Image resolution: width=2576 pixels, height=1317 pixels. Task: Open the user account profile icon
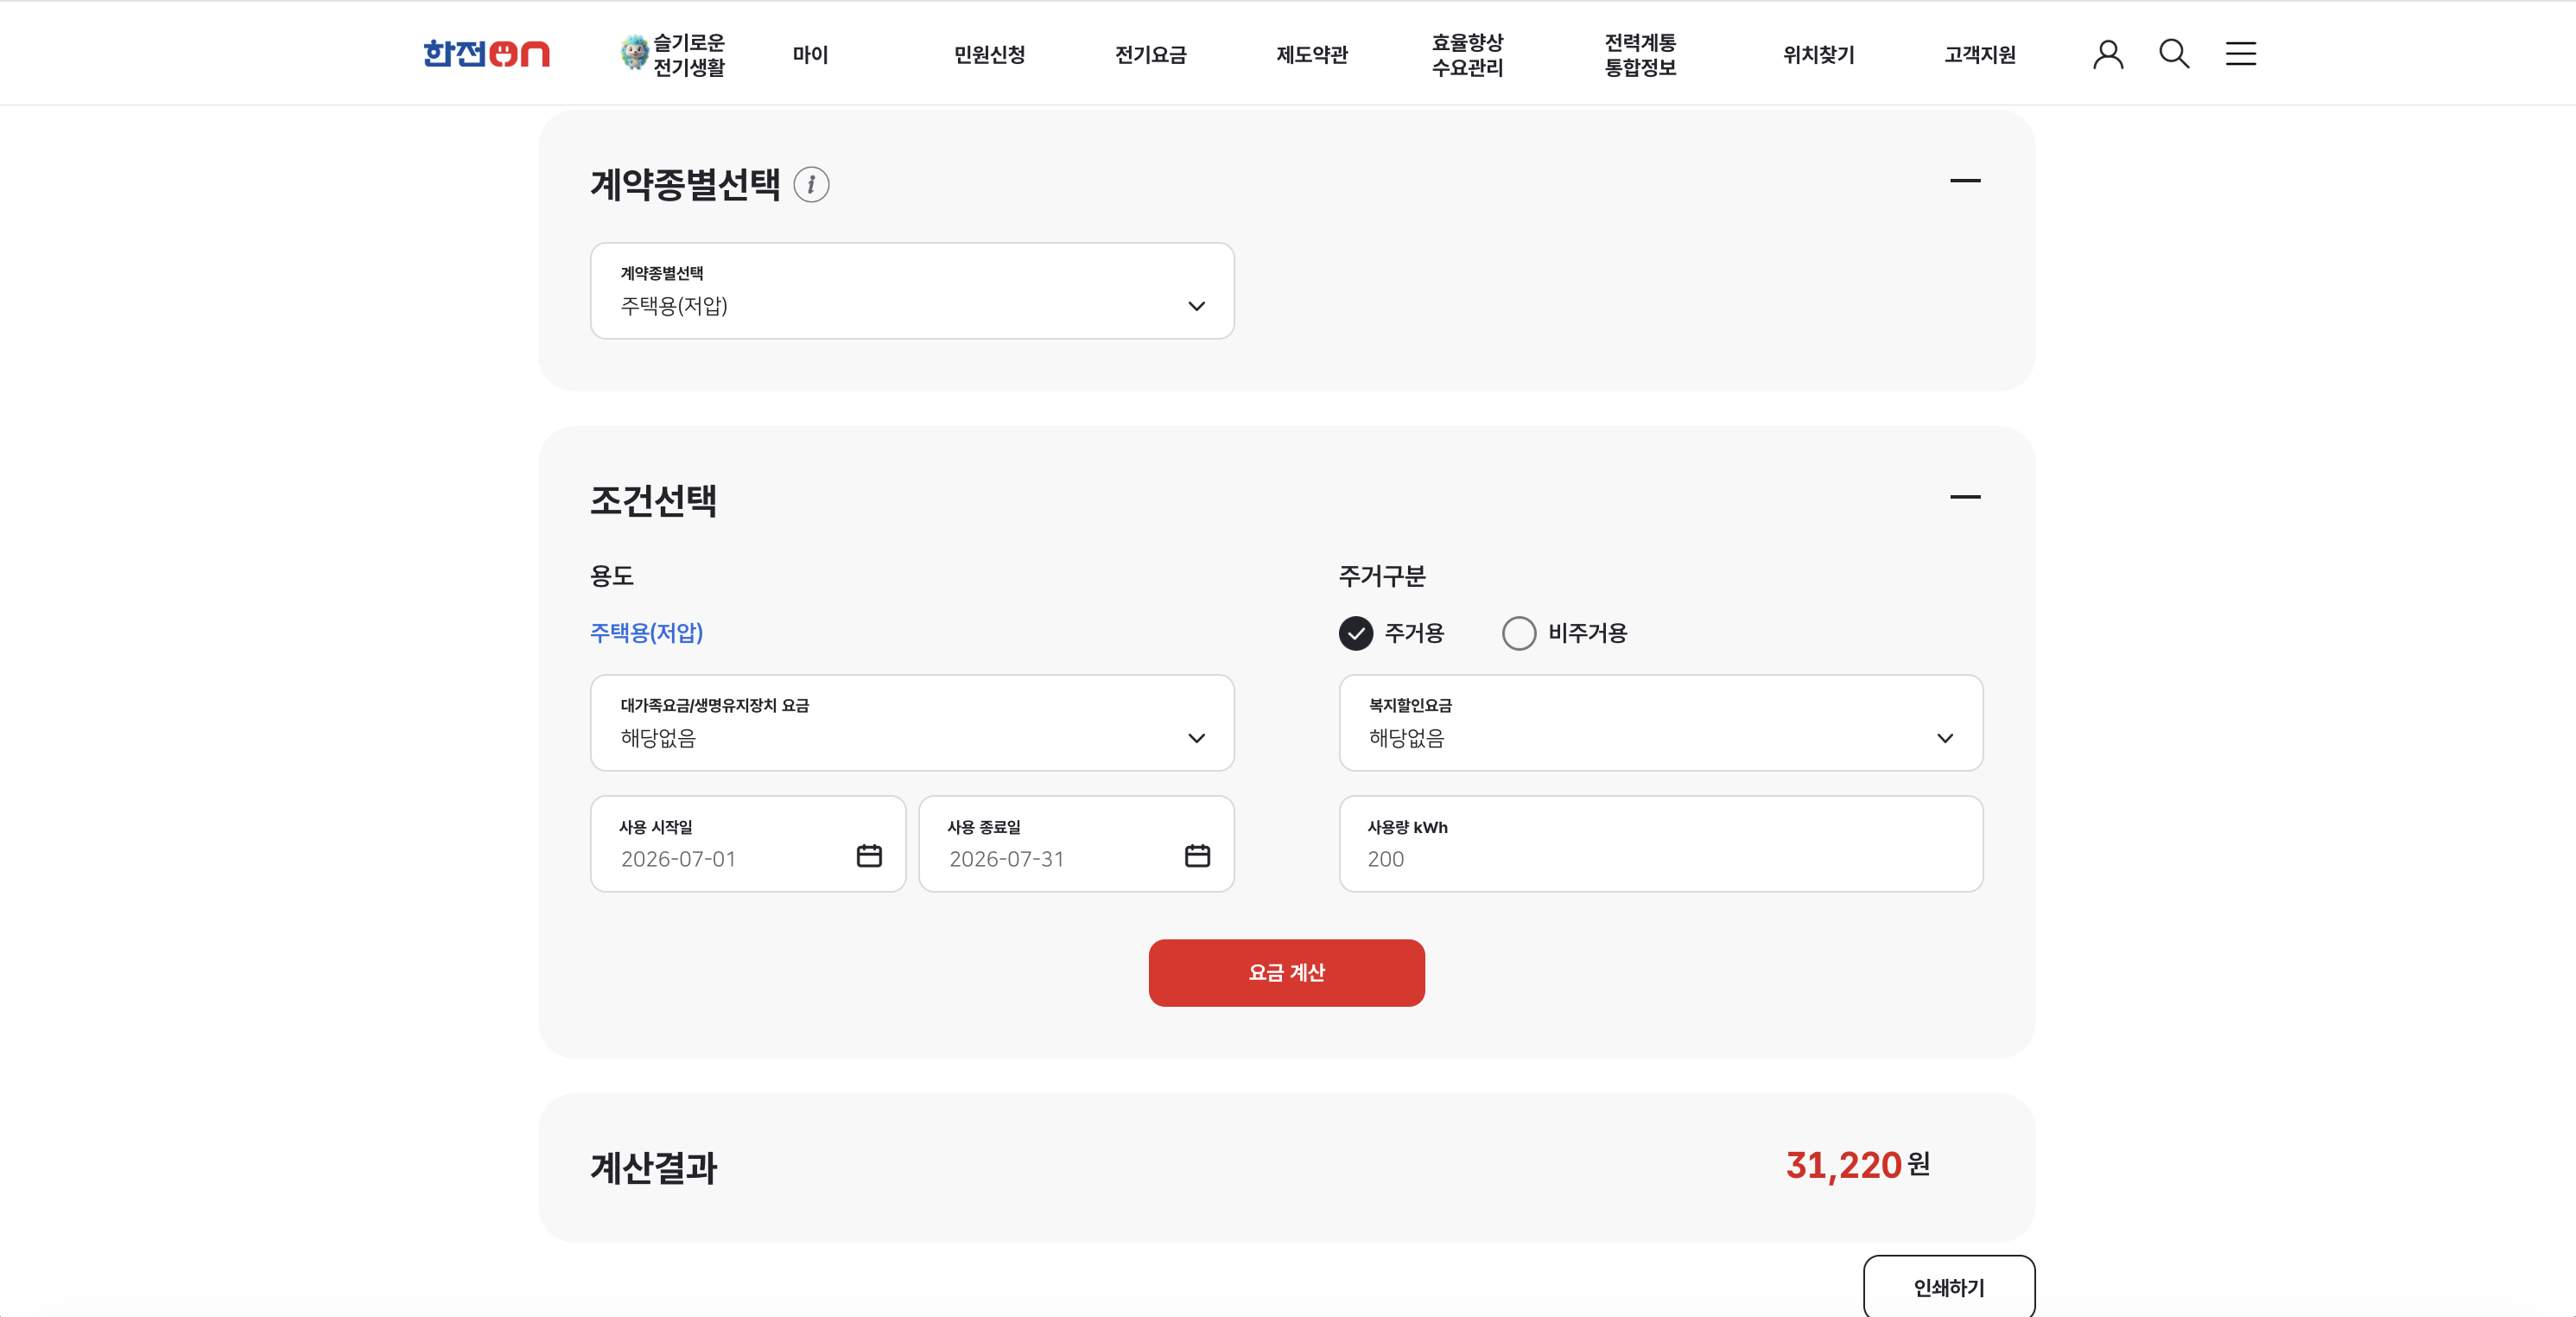click(x=2108, y=54)
